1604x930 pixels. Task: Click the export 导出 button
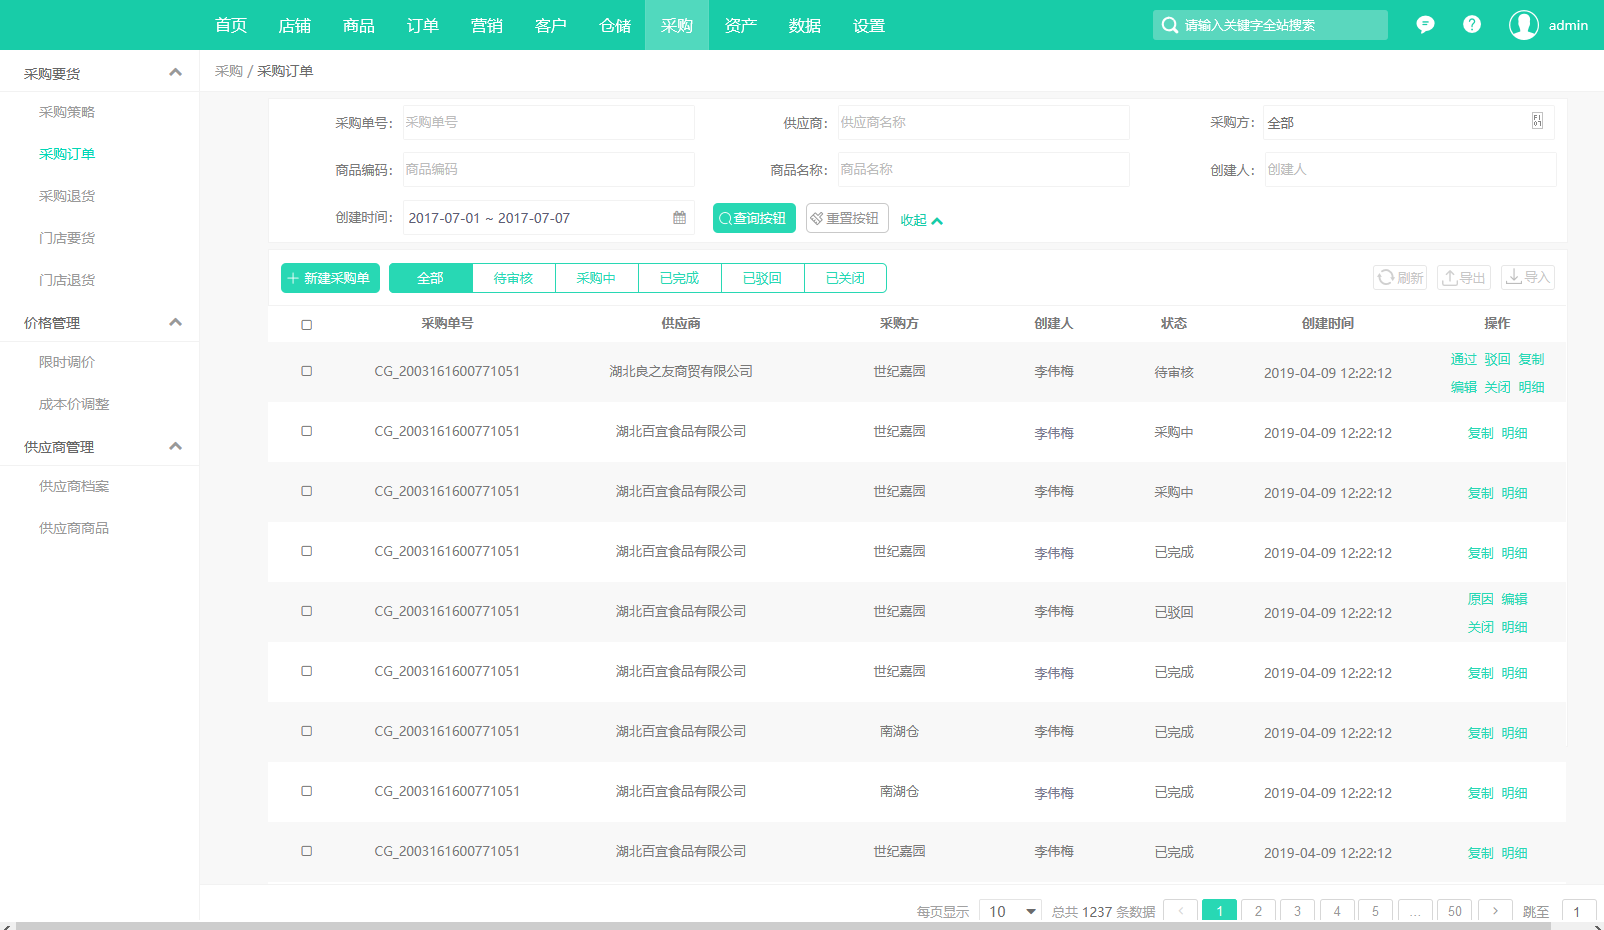pyautogui.click(x=1464, y=278)
